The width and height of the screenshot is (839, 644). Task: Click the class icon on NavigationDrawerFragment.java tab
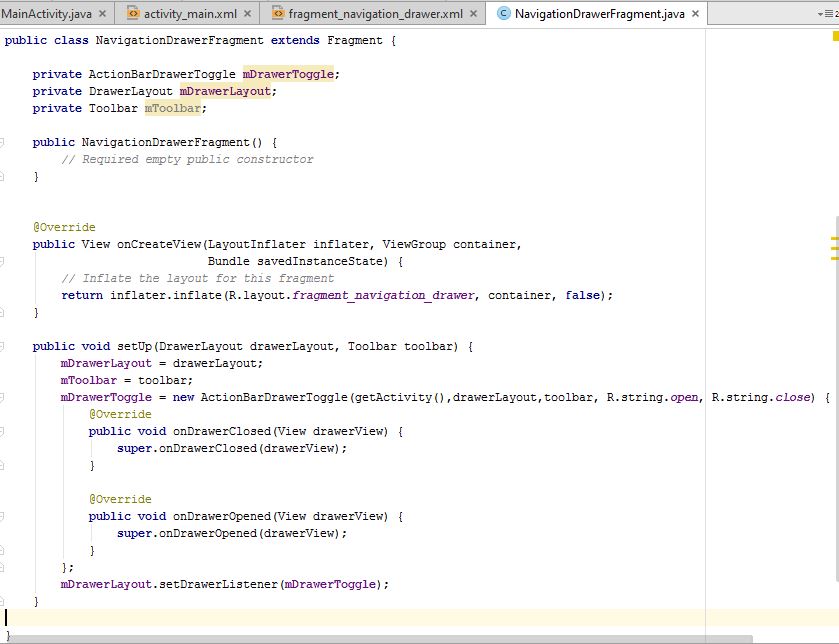pos(503,14)
